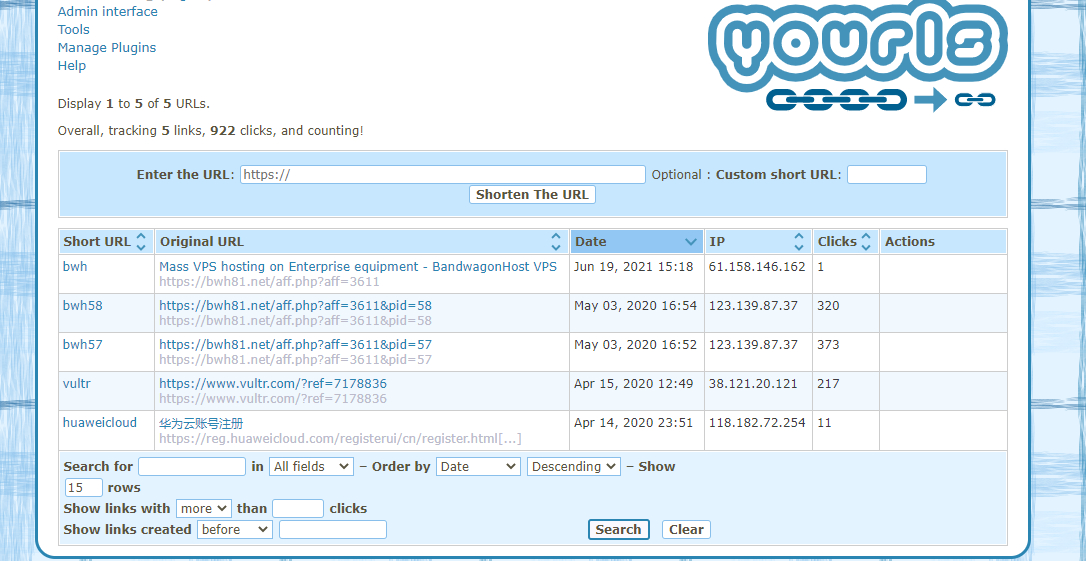Click the Original URL column header
Viewport: 1086px width, 561px height.
click(x=362, y=242)
